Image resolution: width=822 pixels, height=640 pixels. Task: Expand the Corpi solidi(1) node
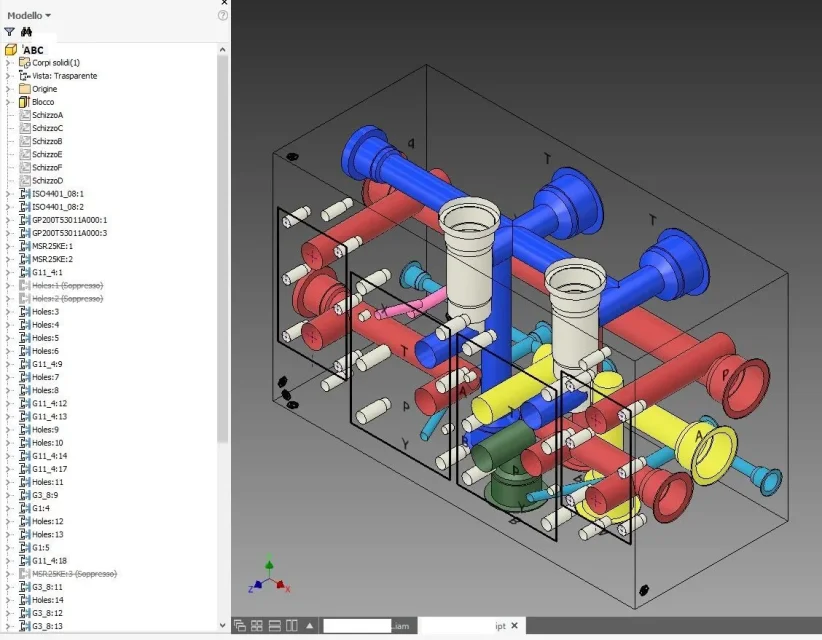[x=8, y=63]
